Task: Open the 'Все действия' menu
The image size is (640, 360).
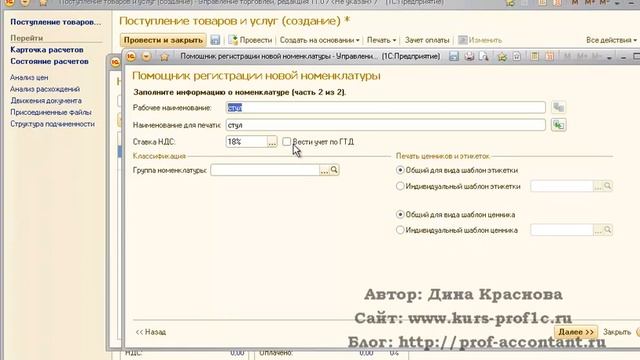Action: tap(611, 40)
